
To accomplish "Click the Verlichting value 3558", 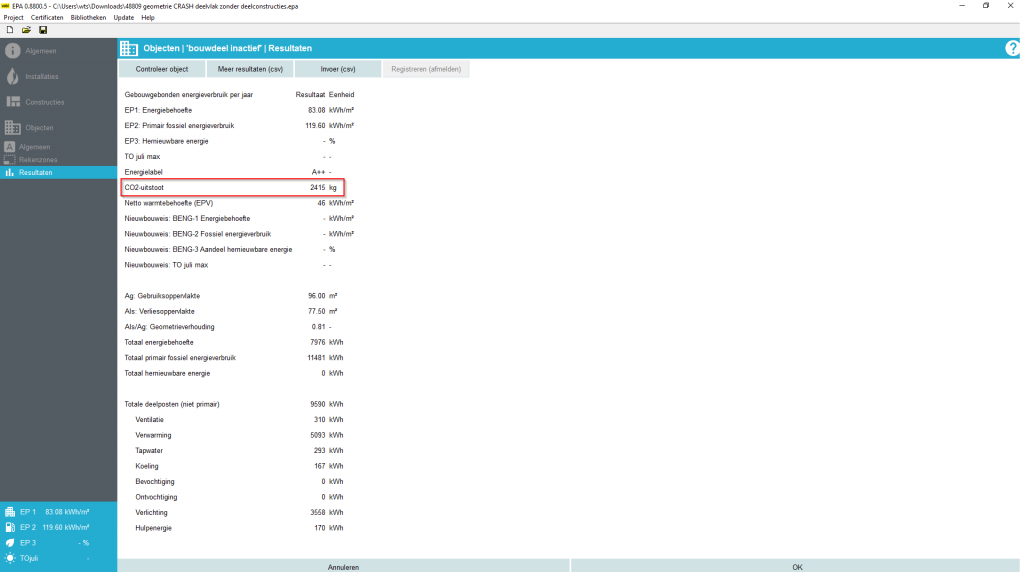I will coord(317,513).
